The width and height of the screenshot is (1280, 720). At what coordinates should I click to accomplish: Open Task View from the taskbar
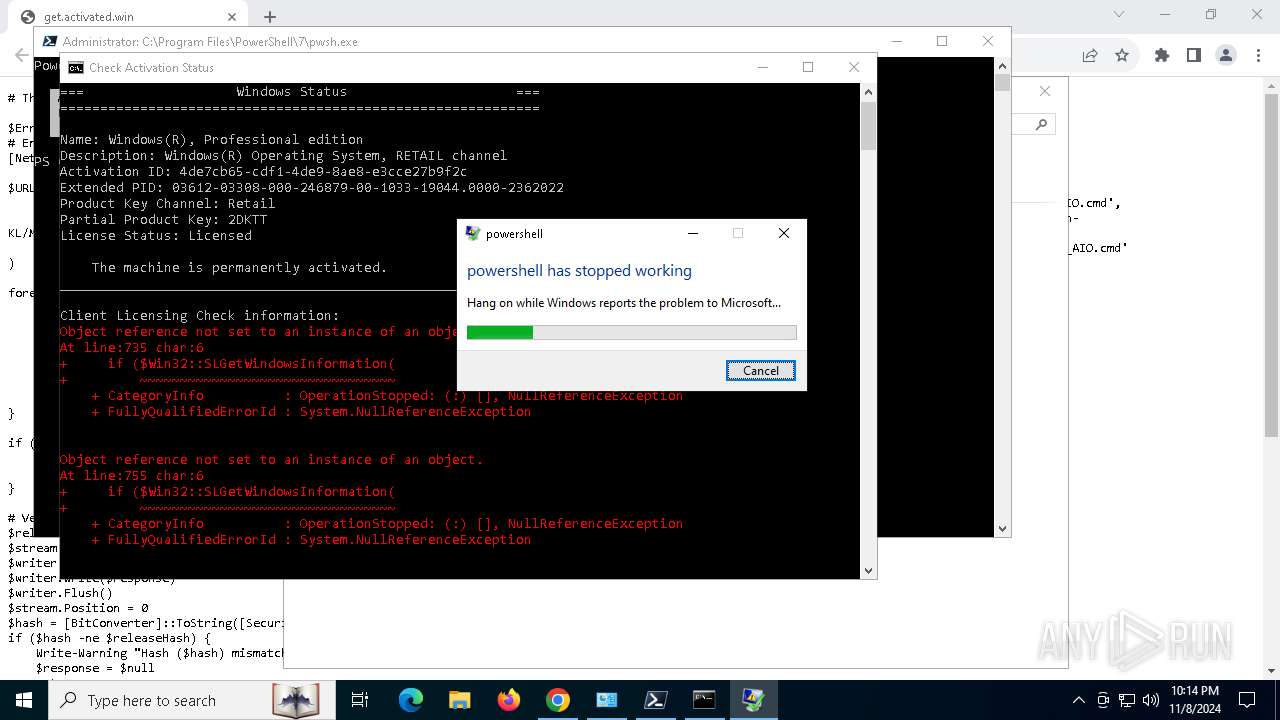pos(360,700)
